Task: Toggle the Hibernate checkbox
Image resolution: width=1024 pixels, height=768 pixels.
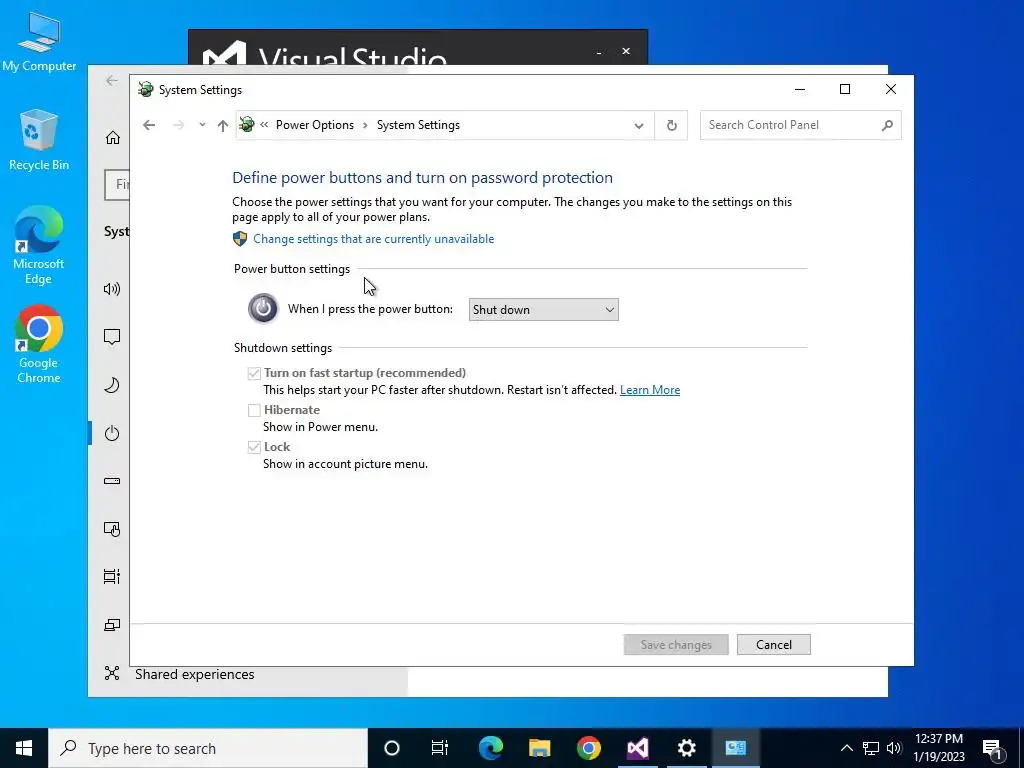Action: [x=254, y=410]
